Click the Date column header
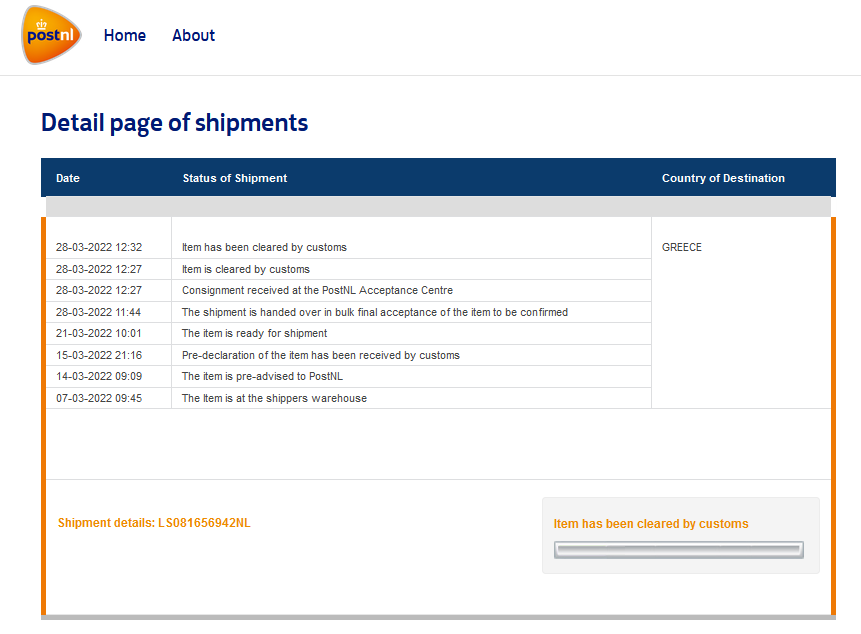 [68, 178]
